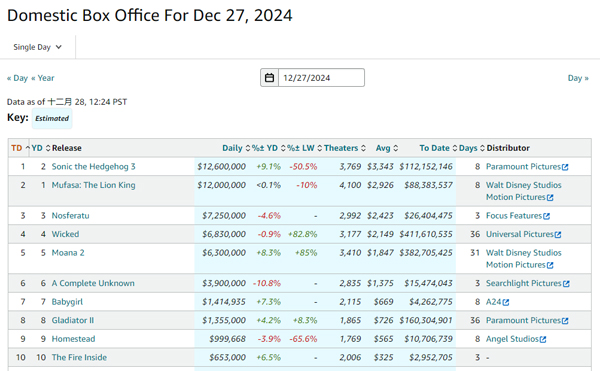Image resolution: width=600 pixels, height=371 pixels.
Task: Jump to previous « Year link
Action: click(x=43, y=78)
